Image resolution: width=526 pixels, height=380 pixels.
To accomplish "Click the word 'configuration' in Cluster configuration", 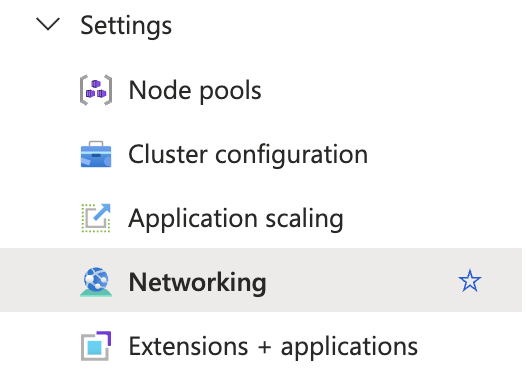I will 292,155.
